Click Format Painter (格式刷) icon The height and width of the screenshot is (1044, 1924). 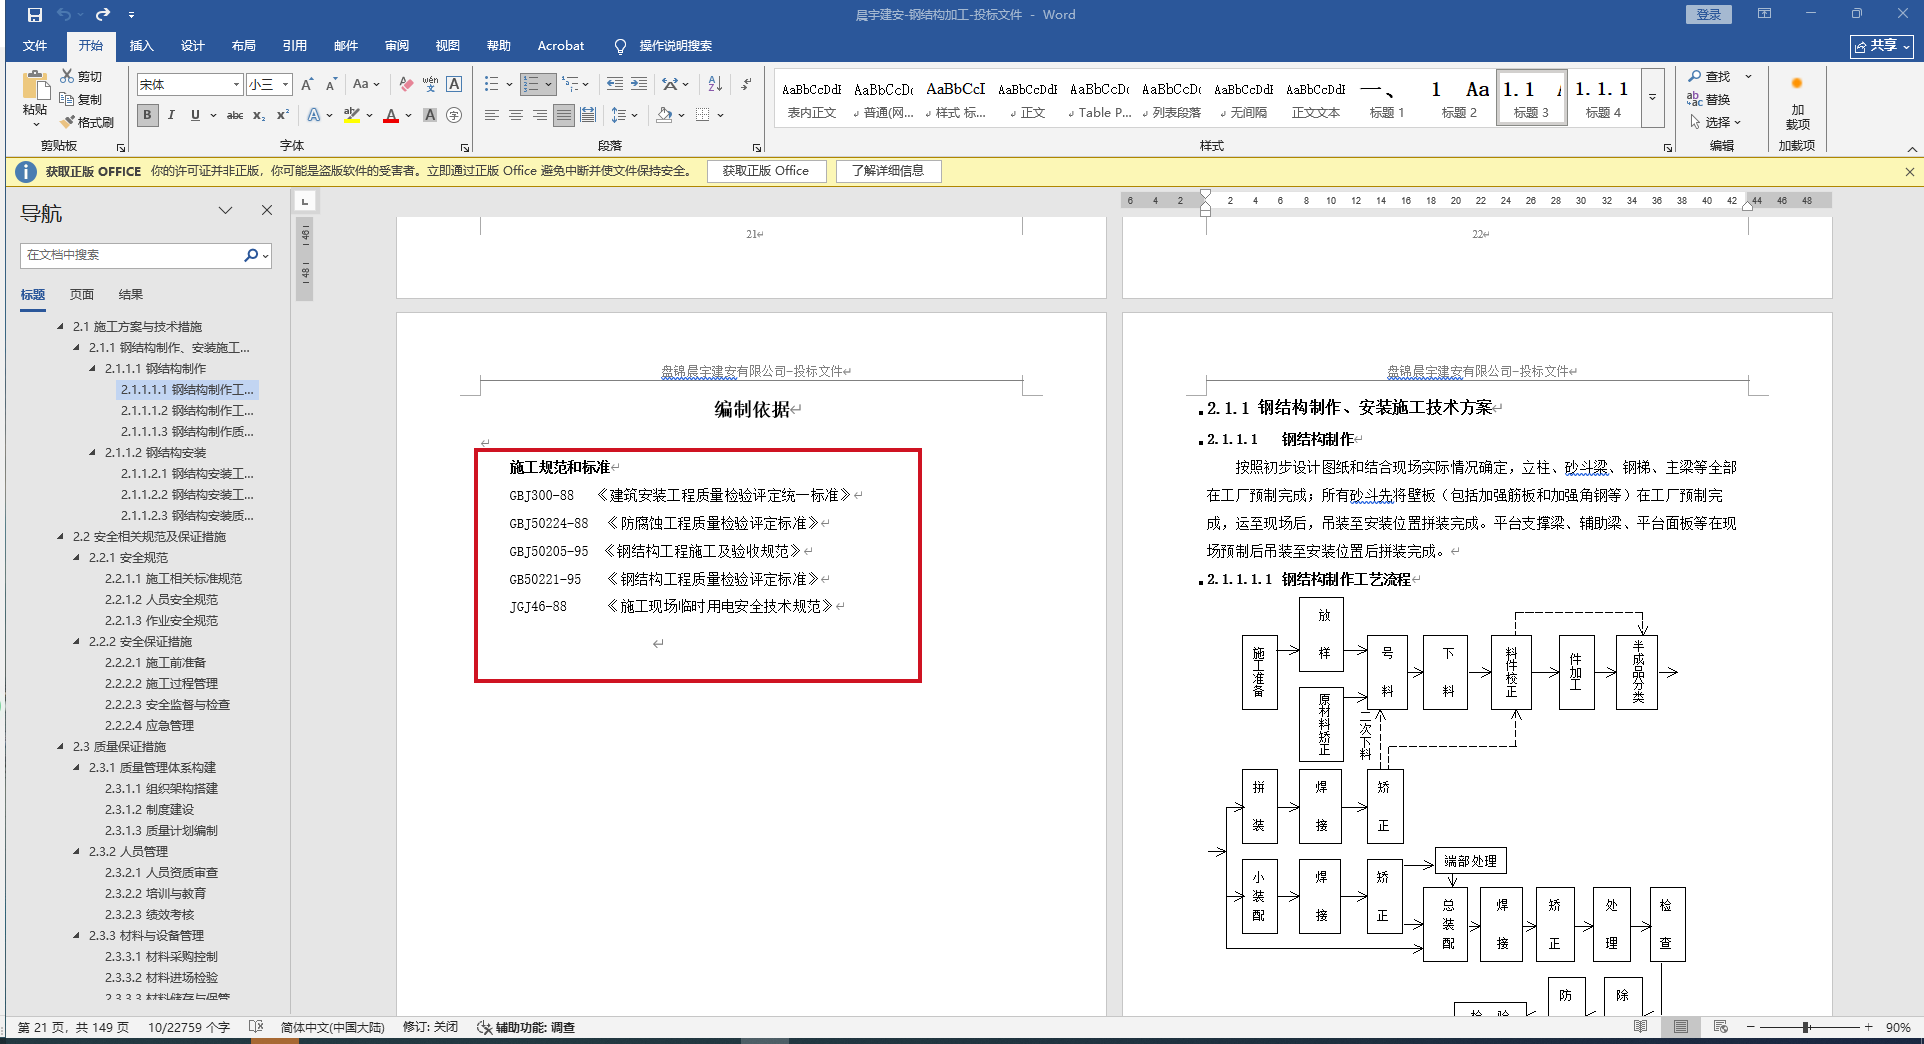point(67,122)
